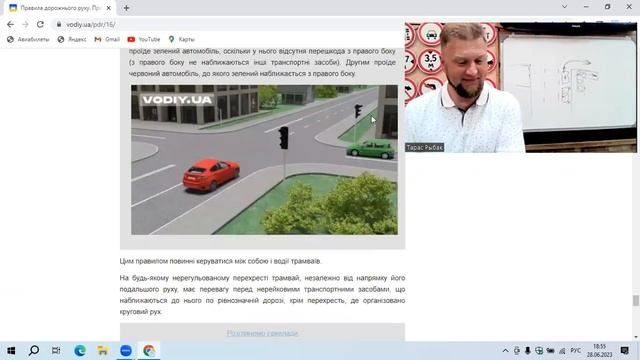Open the Карты bookmark
The height and width of the screenshot is (360, 640).
point(182,39)
